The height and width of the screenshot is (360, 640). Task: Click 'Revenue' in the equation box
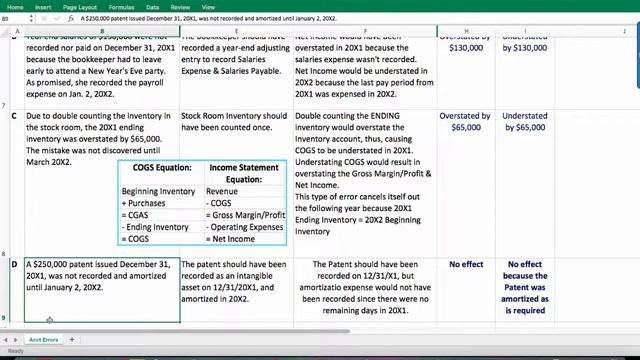coord(222,191)
